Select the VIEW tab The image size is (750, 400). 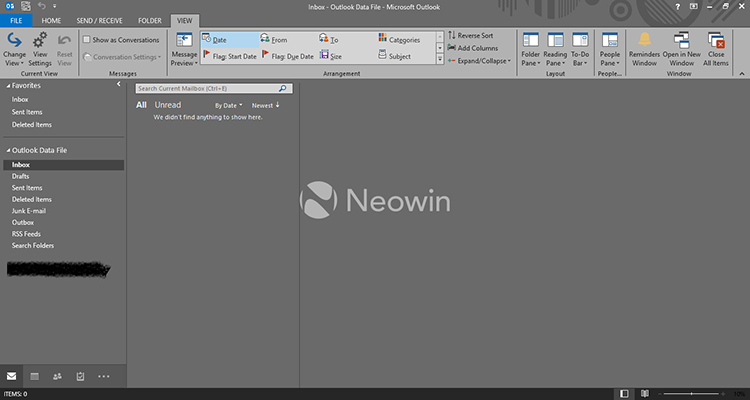185,21
